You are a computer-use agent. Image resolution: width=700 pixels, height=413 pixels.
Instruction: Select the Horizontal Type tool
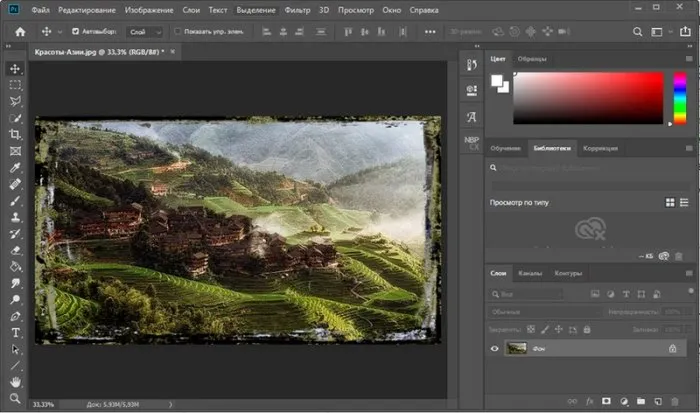pos(15,333)
